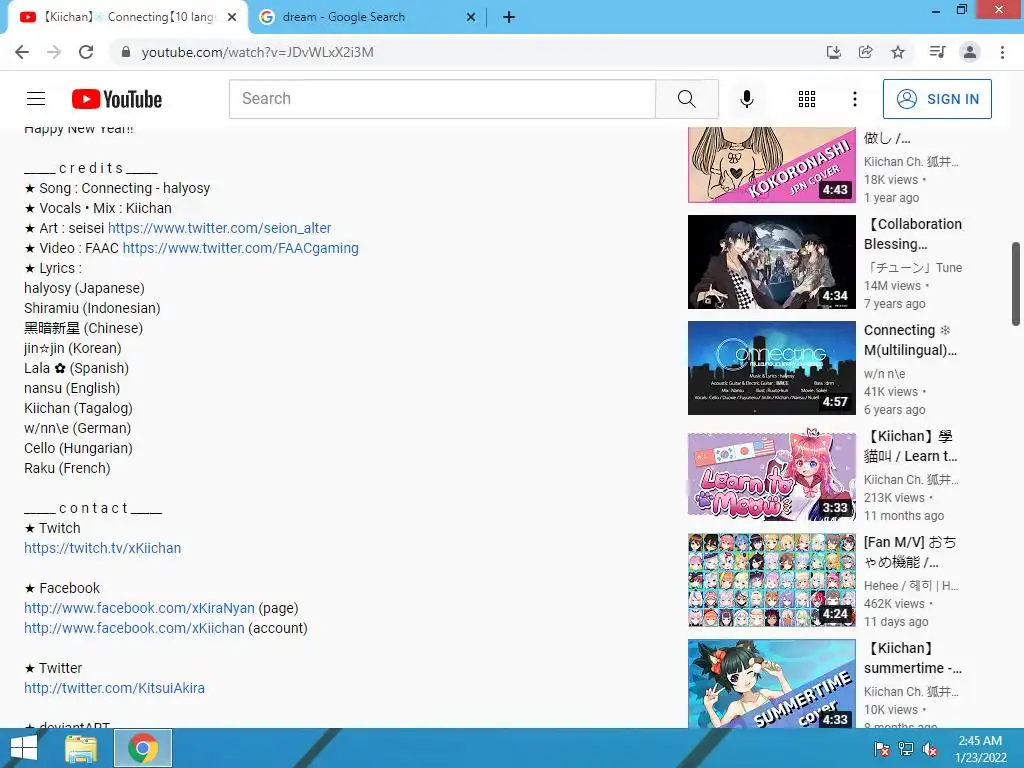Click the page vertical scrollbar thumb

click(x=1016, y=283)
